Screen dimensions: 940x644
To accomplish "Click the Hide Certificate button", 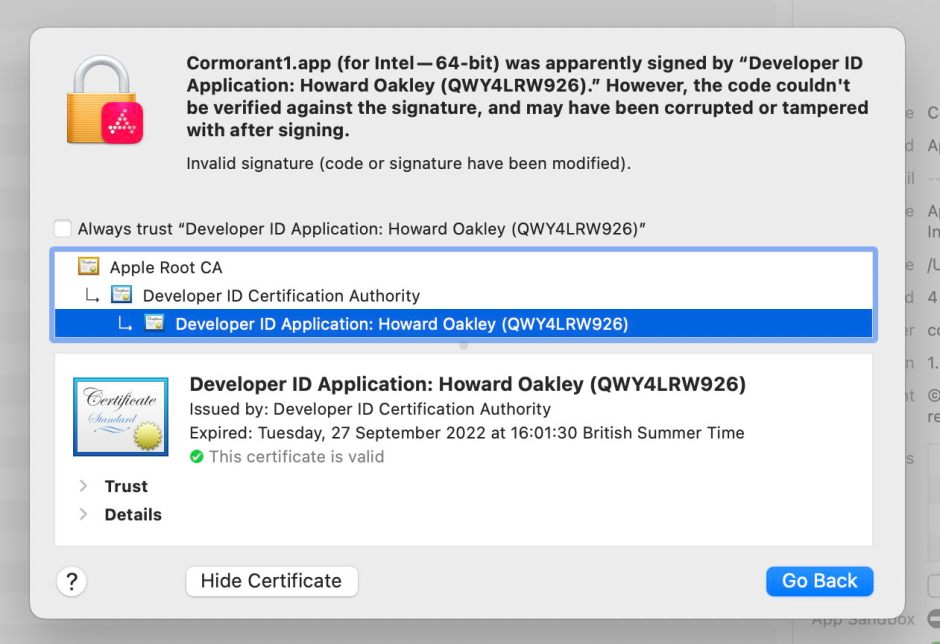I will (271, 581).
